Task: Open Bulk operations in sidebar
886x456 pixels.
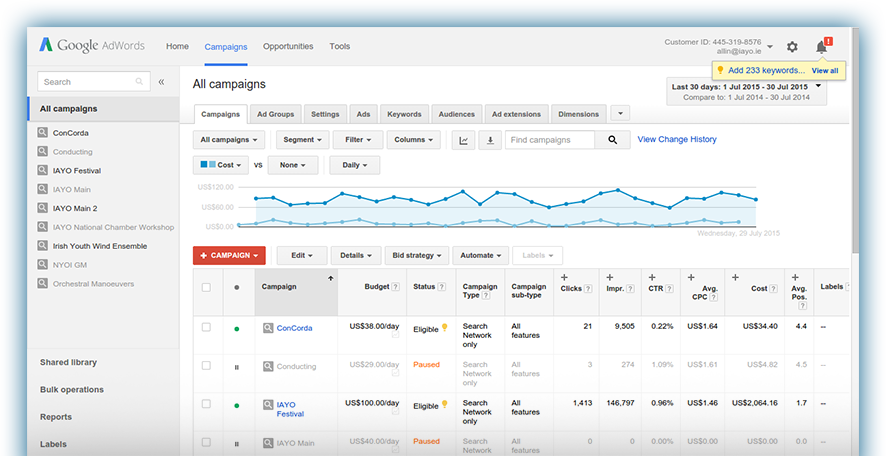Action: 72,389
